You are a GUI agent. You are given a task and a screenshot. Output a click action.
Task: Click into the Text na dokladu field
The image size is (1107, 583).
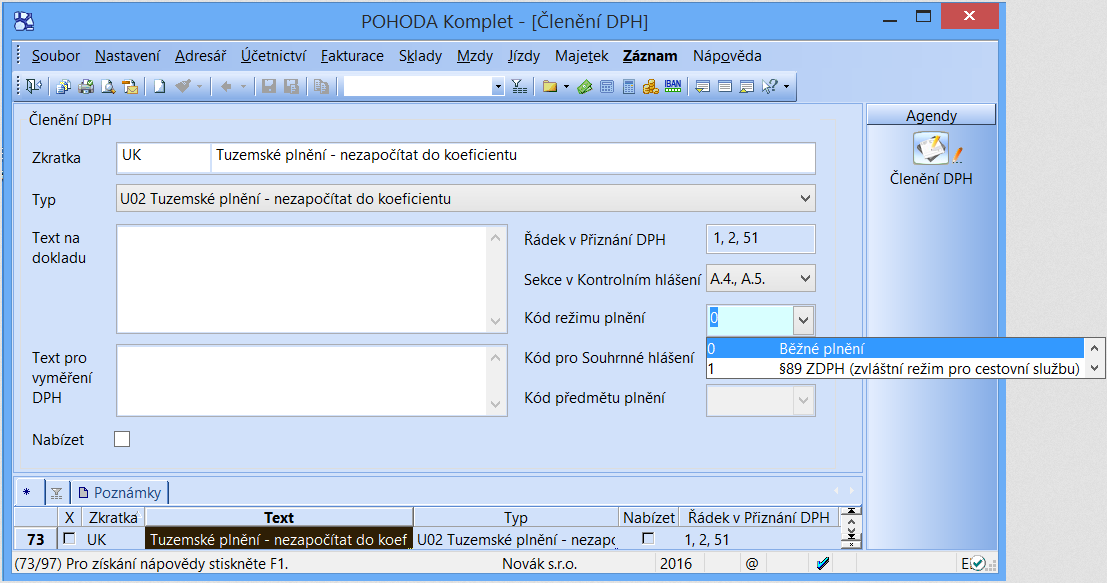tap(302, 278)
